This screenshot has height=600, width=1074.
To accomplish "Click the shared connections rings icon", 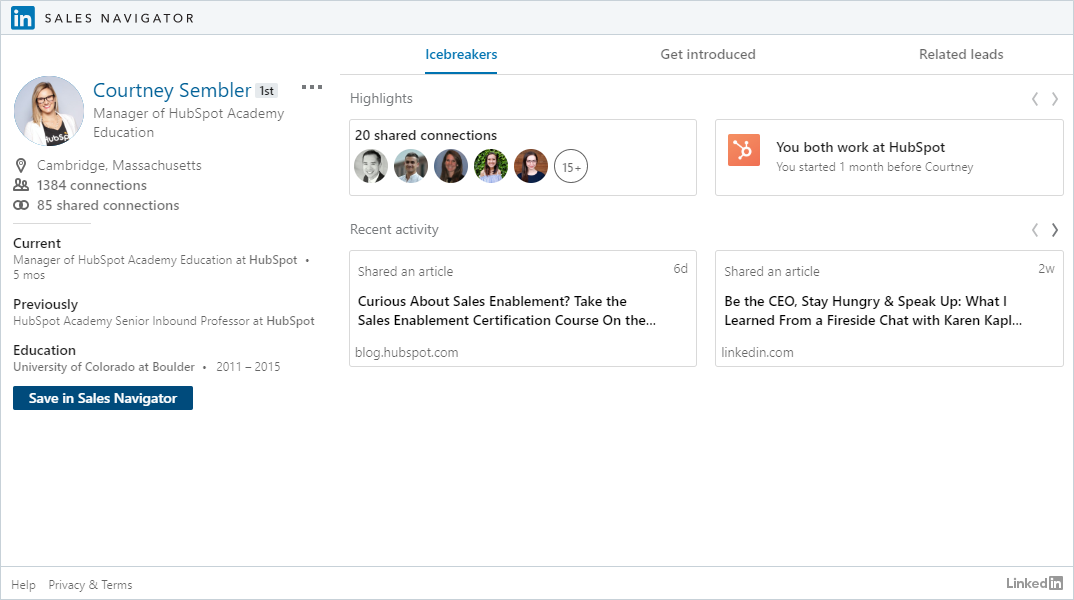I will click(21, 205).
